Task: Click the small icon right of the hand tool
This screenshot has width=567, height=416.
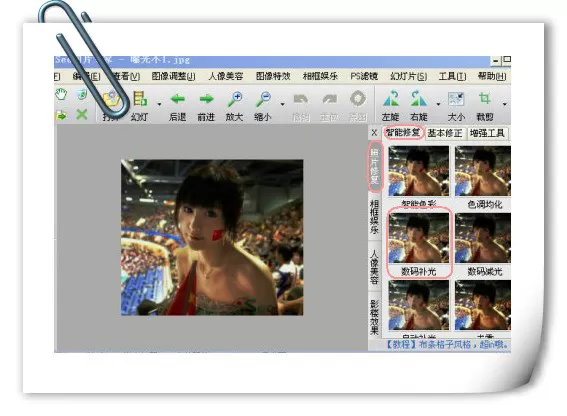Action: 82,95
